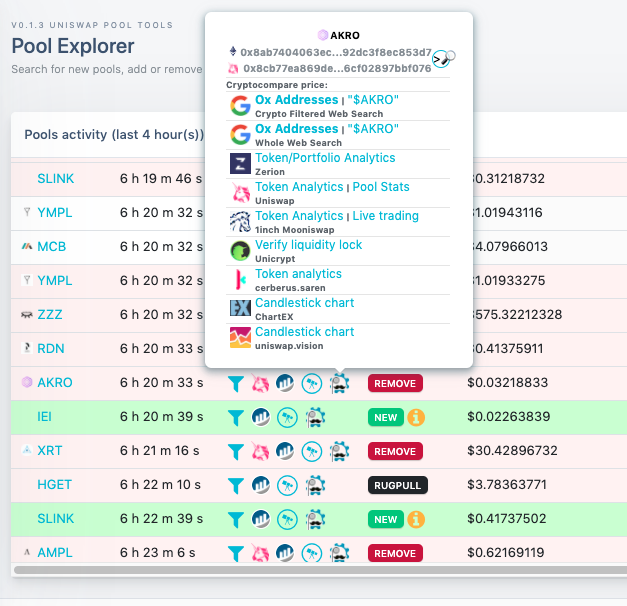Open the Uniswap Pool Stats link

[x=381, y=187]
